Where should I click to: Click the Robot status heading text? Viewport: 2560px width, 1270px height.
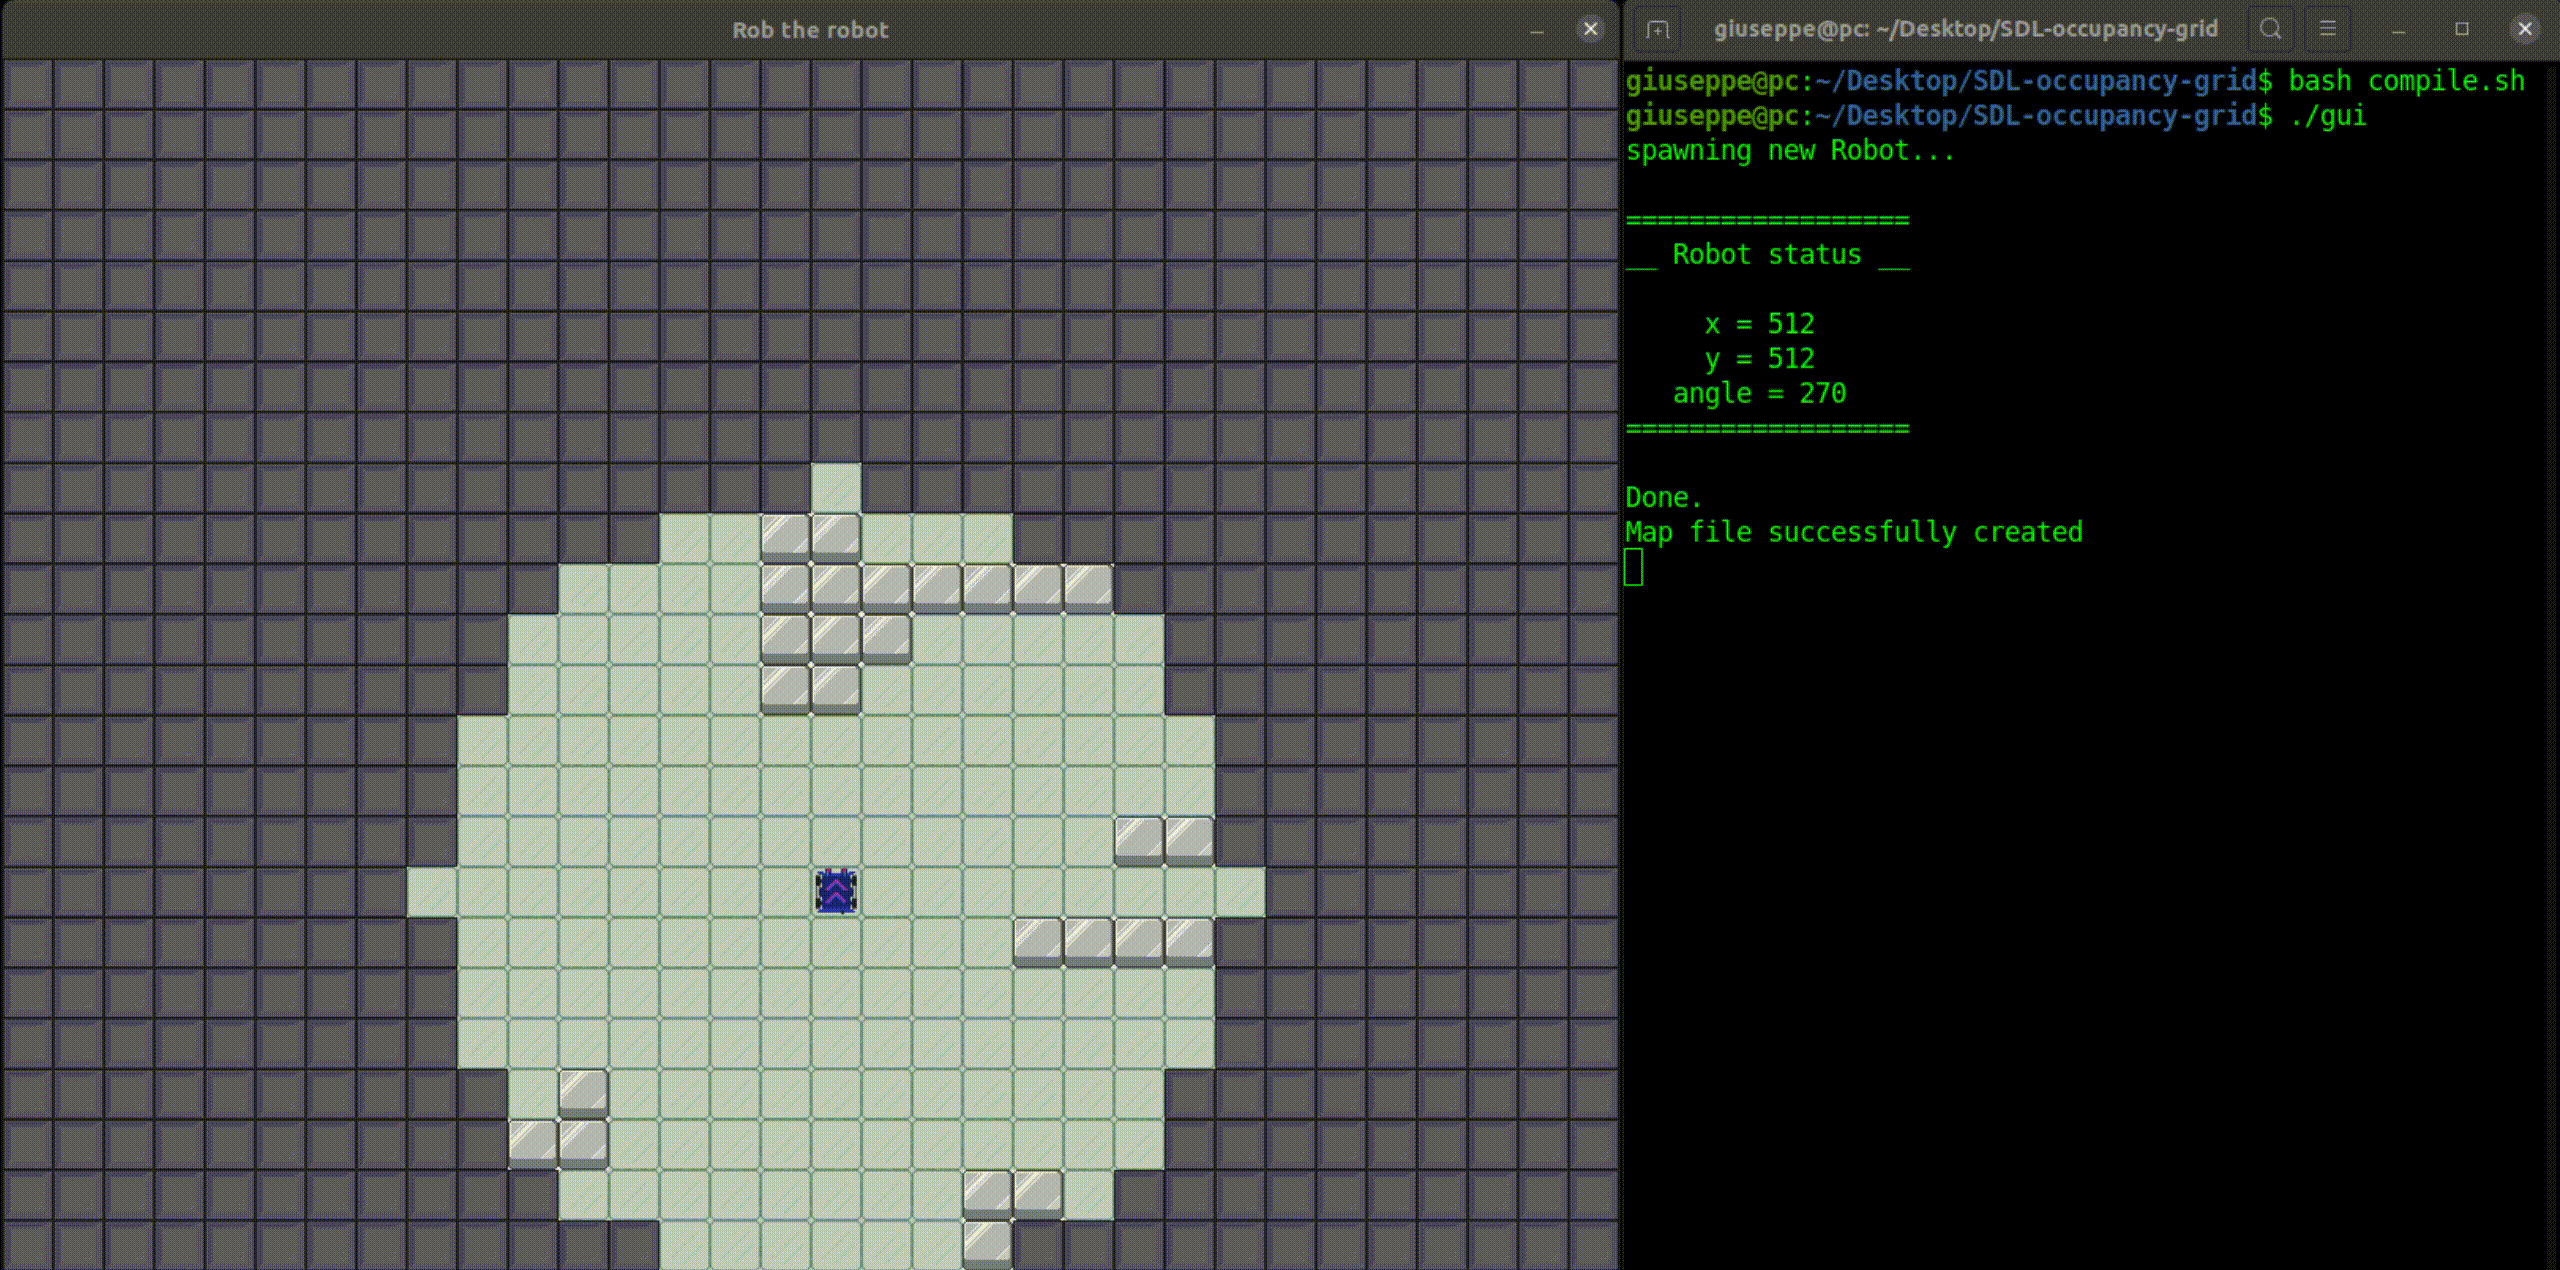click(1766, 255)
